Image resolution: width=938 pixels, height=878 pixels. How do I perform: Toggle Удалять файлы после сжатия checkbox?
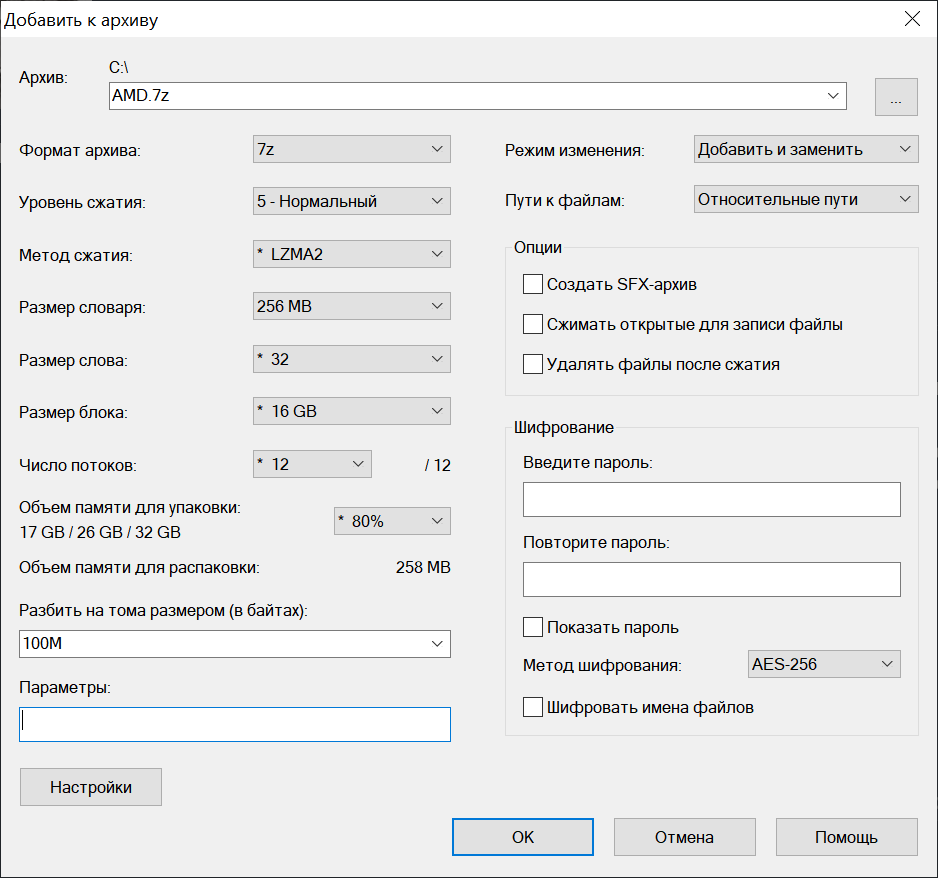(533, 365)
